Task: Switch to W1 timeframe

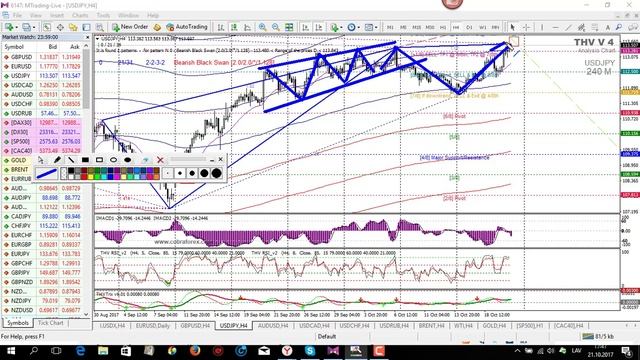Action: coord(482,27)
